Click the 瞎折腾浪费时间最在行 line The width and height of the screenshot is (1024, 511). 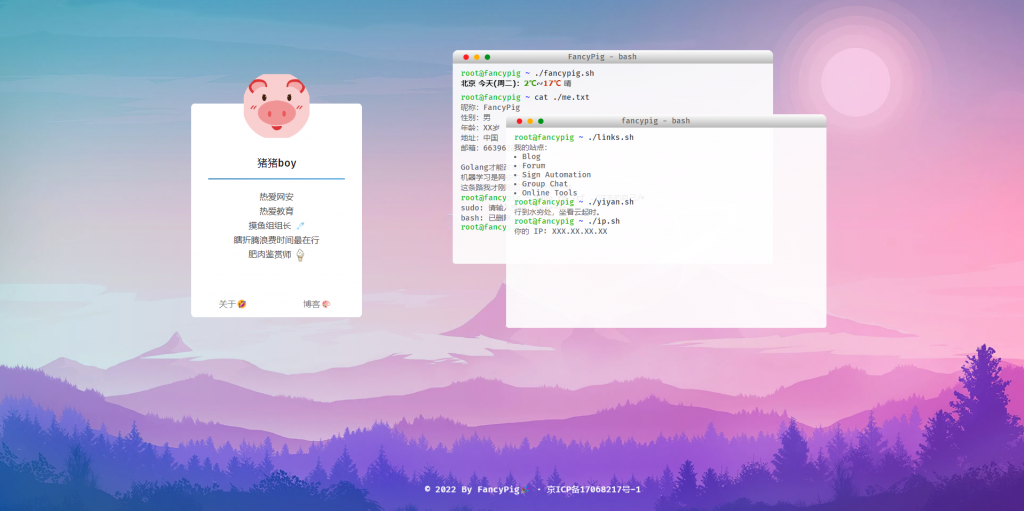(x=276, y=240)
